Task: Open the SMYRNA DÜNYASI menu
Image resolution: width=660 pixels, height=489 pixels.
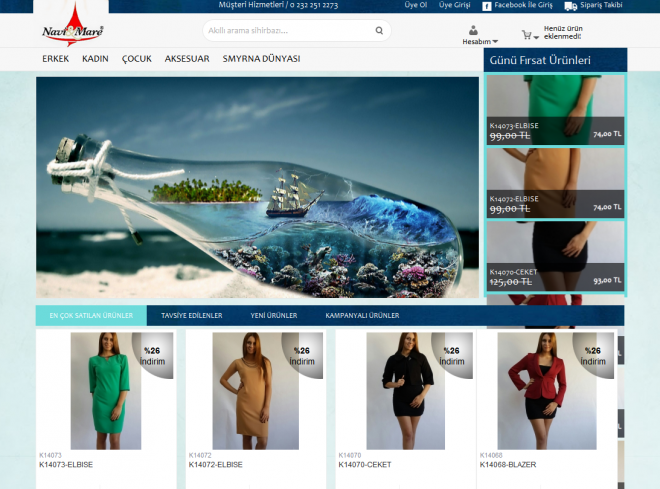Action: [x=261, y=59]
